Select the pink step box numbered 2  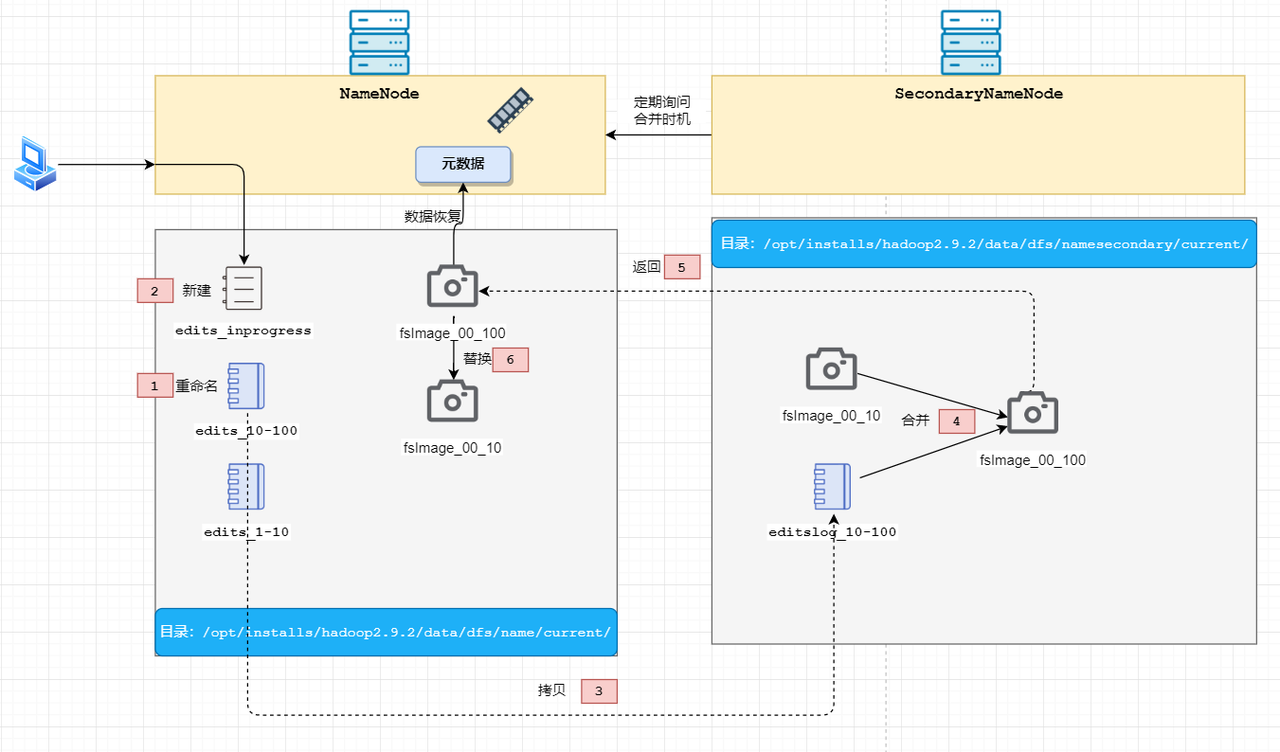pos(155,291)
